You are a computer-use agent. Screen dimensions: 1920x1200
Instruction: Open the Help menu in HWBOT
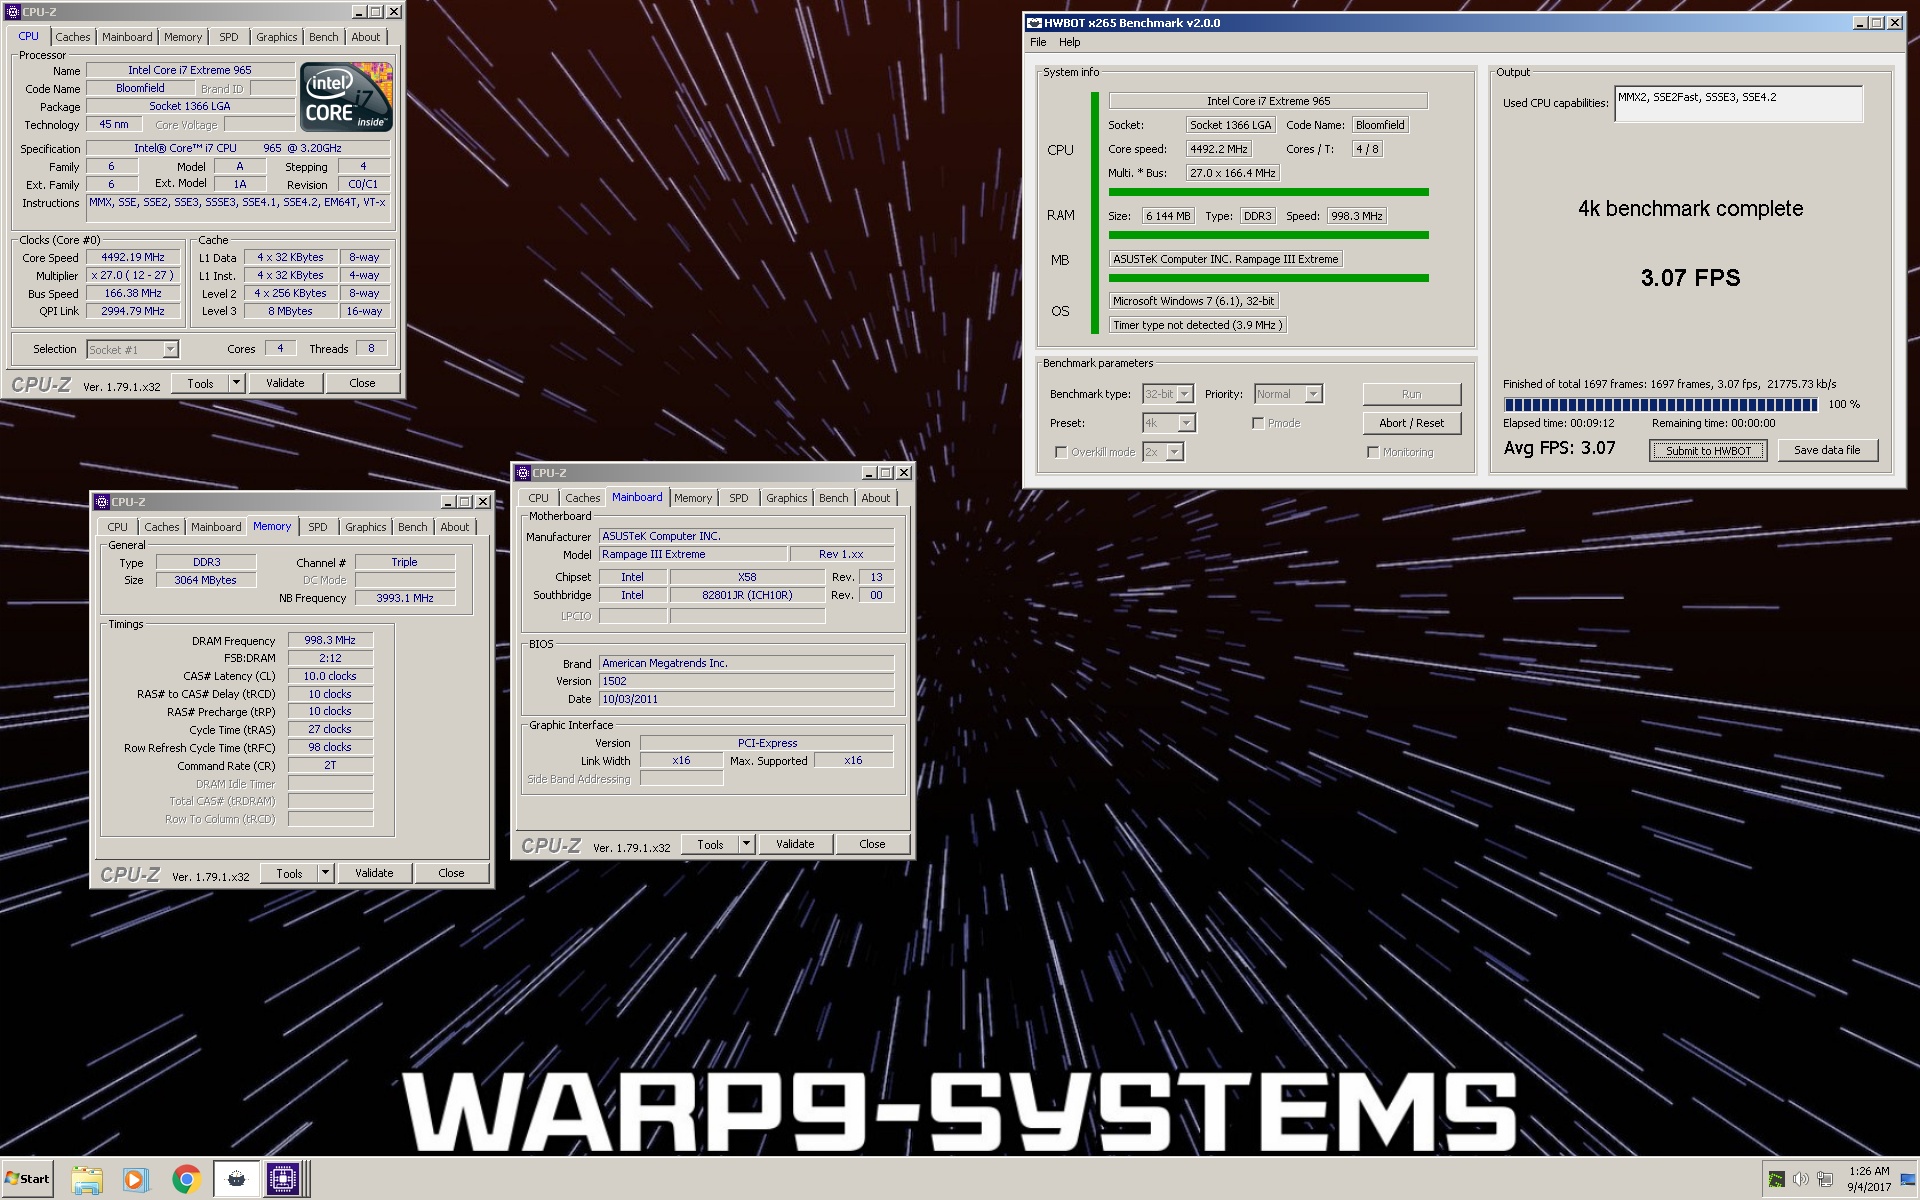(x=1070, y=42)
